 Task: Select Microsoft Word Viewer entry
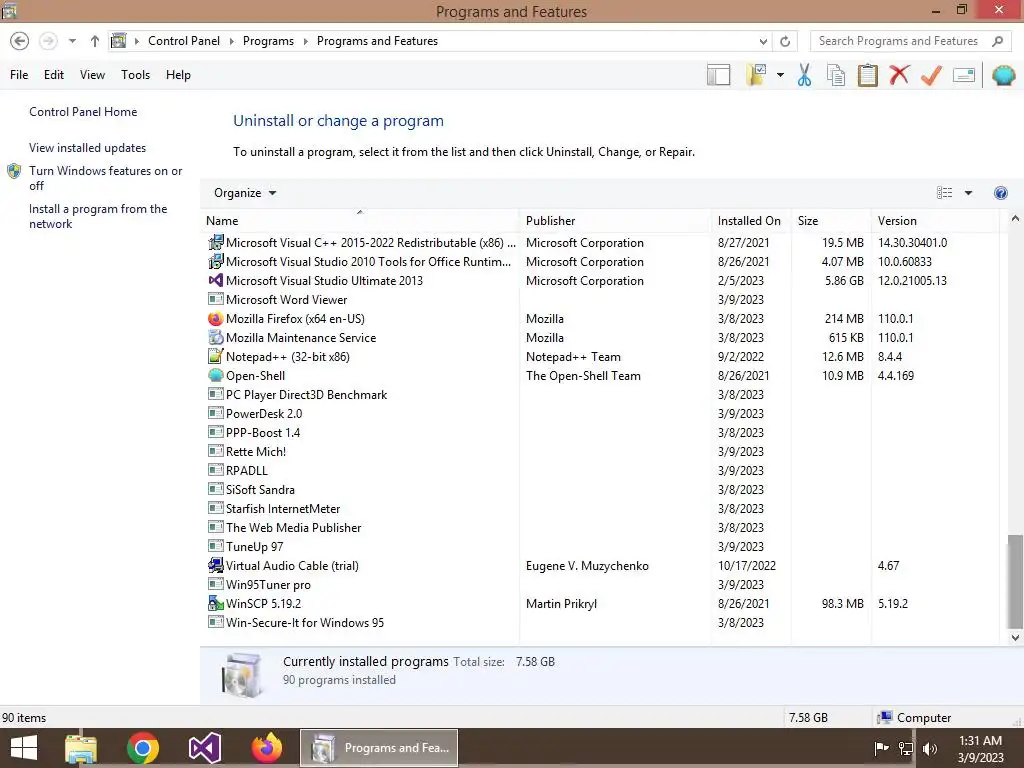pyautogui.click(x=600, y=300)
